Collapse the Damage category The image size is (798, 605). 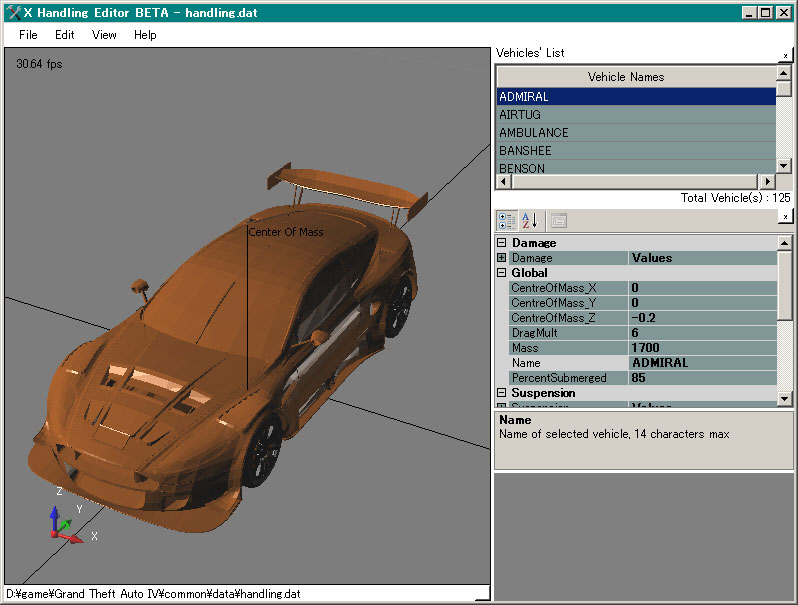pos(502,243)
